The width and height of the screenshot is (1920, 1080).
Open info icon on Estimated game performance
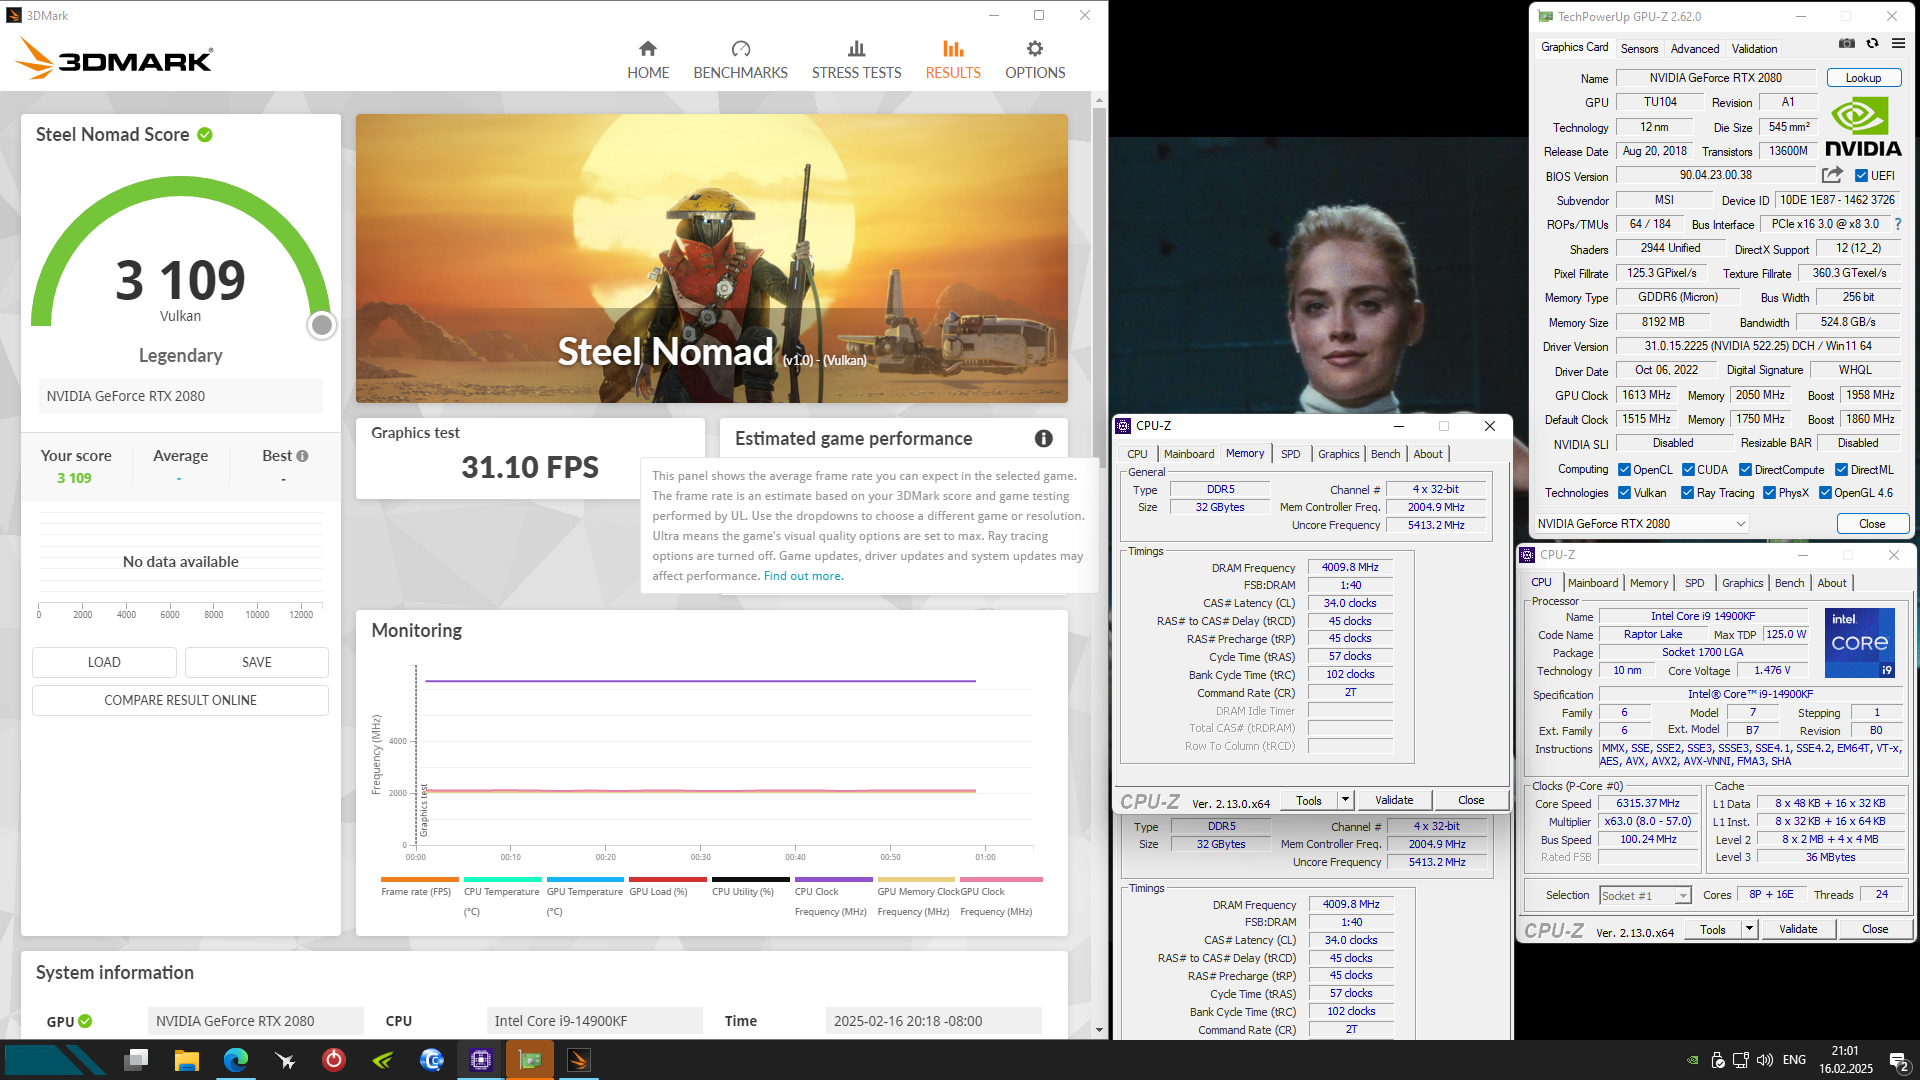tap(1043, 439)
